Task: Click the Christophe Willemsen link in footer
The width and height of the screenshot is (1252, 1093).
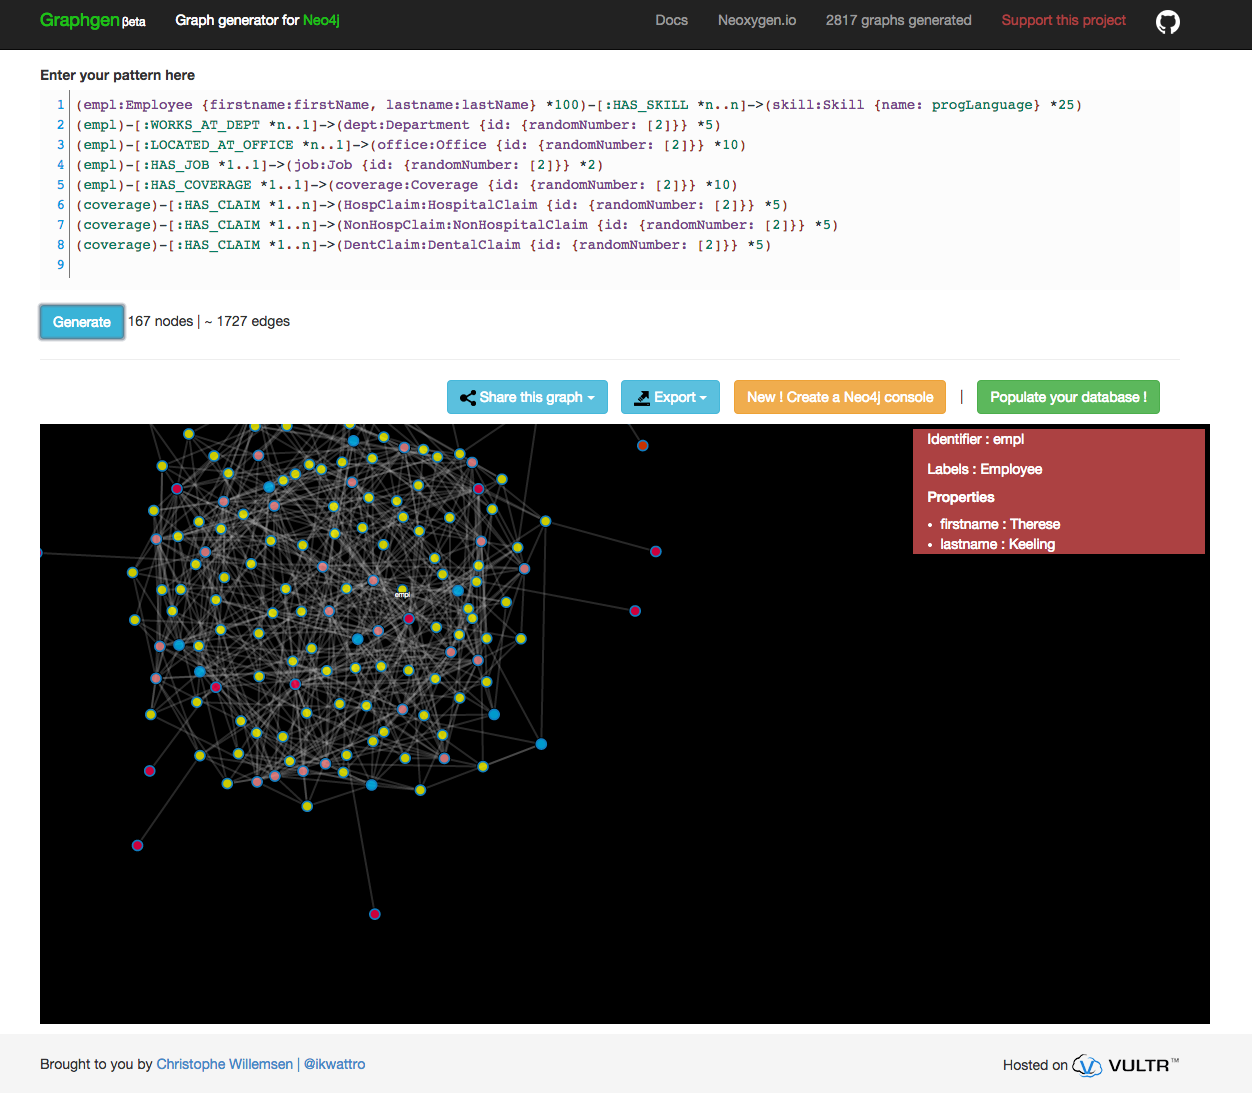Action: 224,1064
